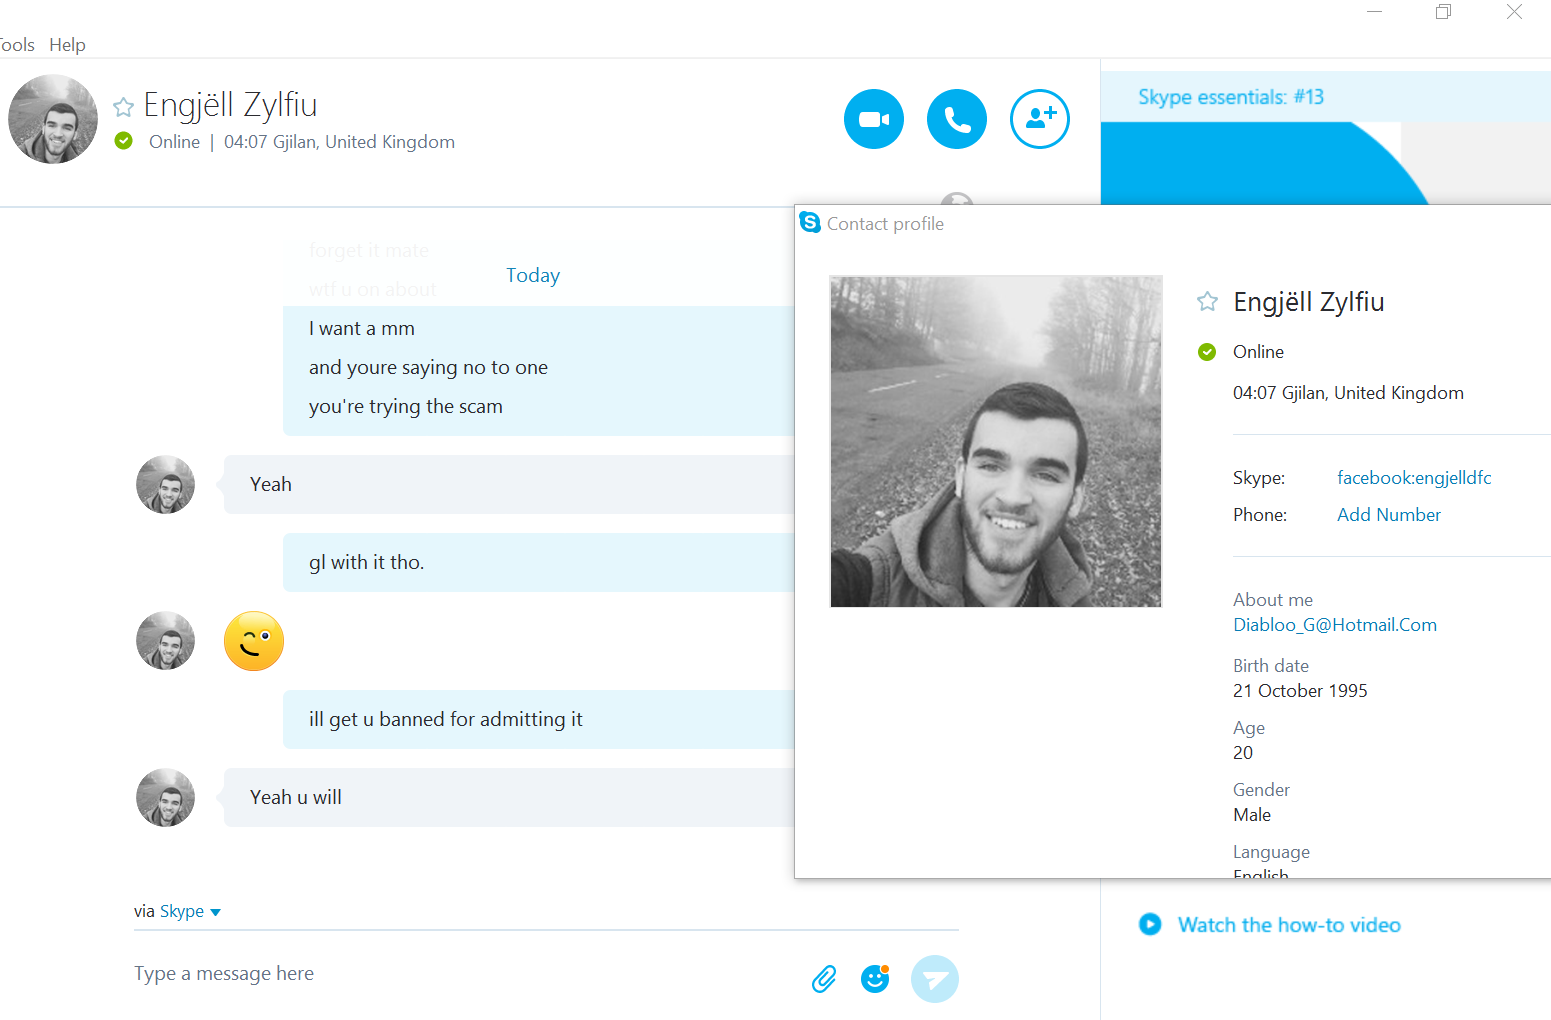Click the header location 04:07 Gjilan, United Kingdom

339,142
